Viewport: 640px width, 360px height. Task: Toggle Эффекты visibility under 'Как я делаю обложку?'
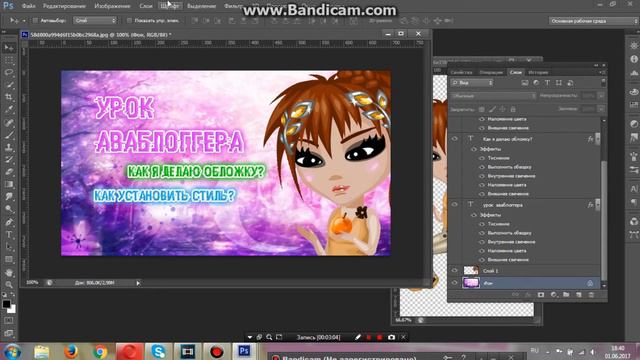click(473, 149)
